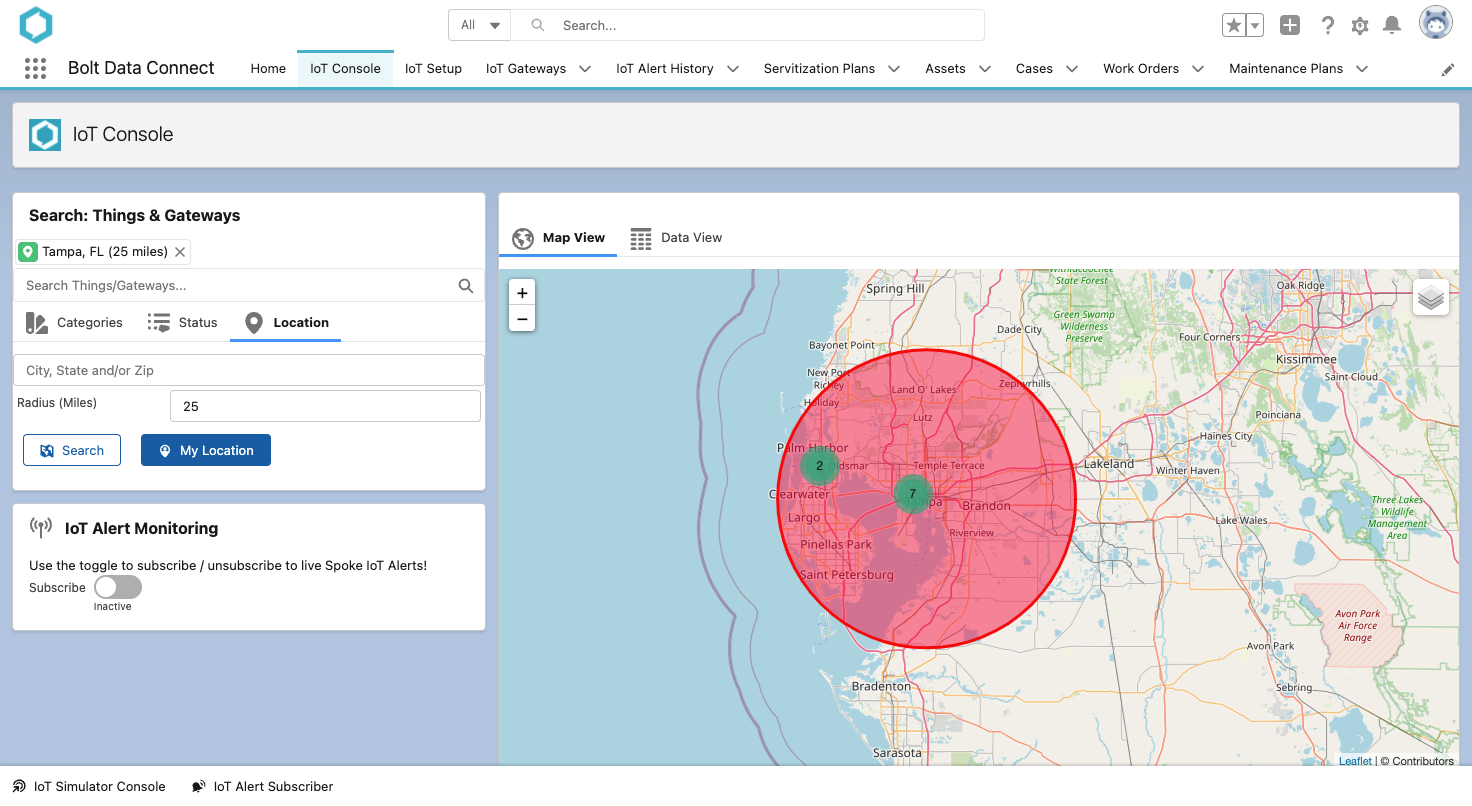Click the Radius (Miles) input field
This screenshot has height=806, width=1472.
click(x=326, y=406)
